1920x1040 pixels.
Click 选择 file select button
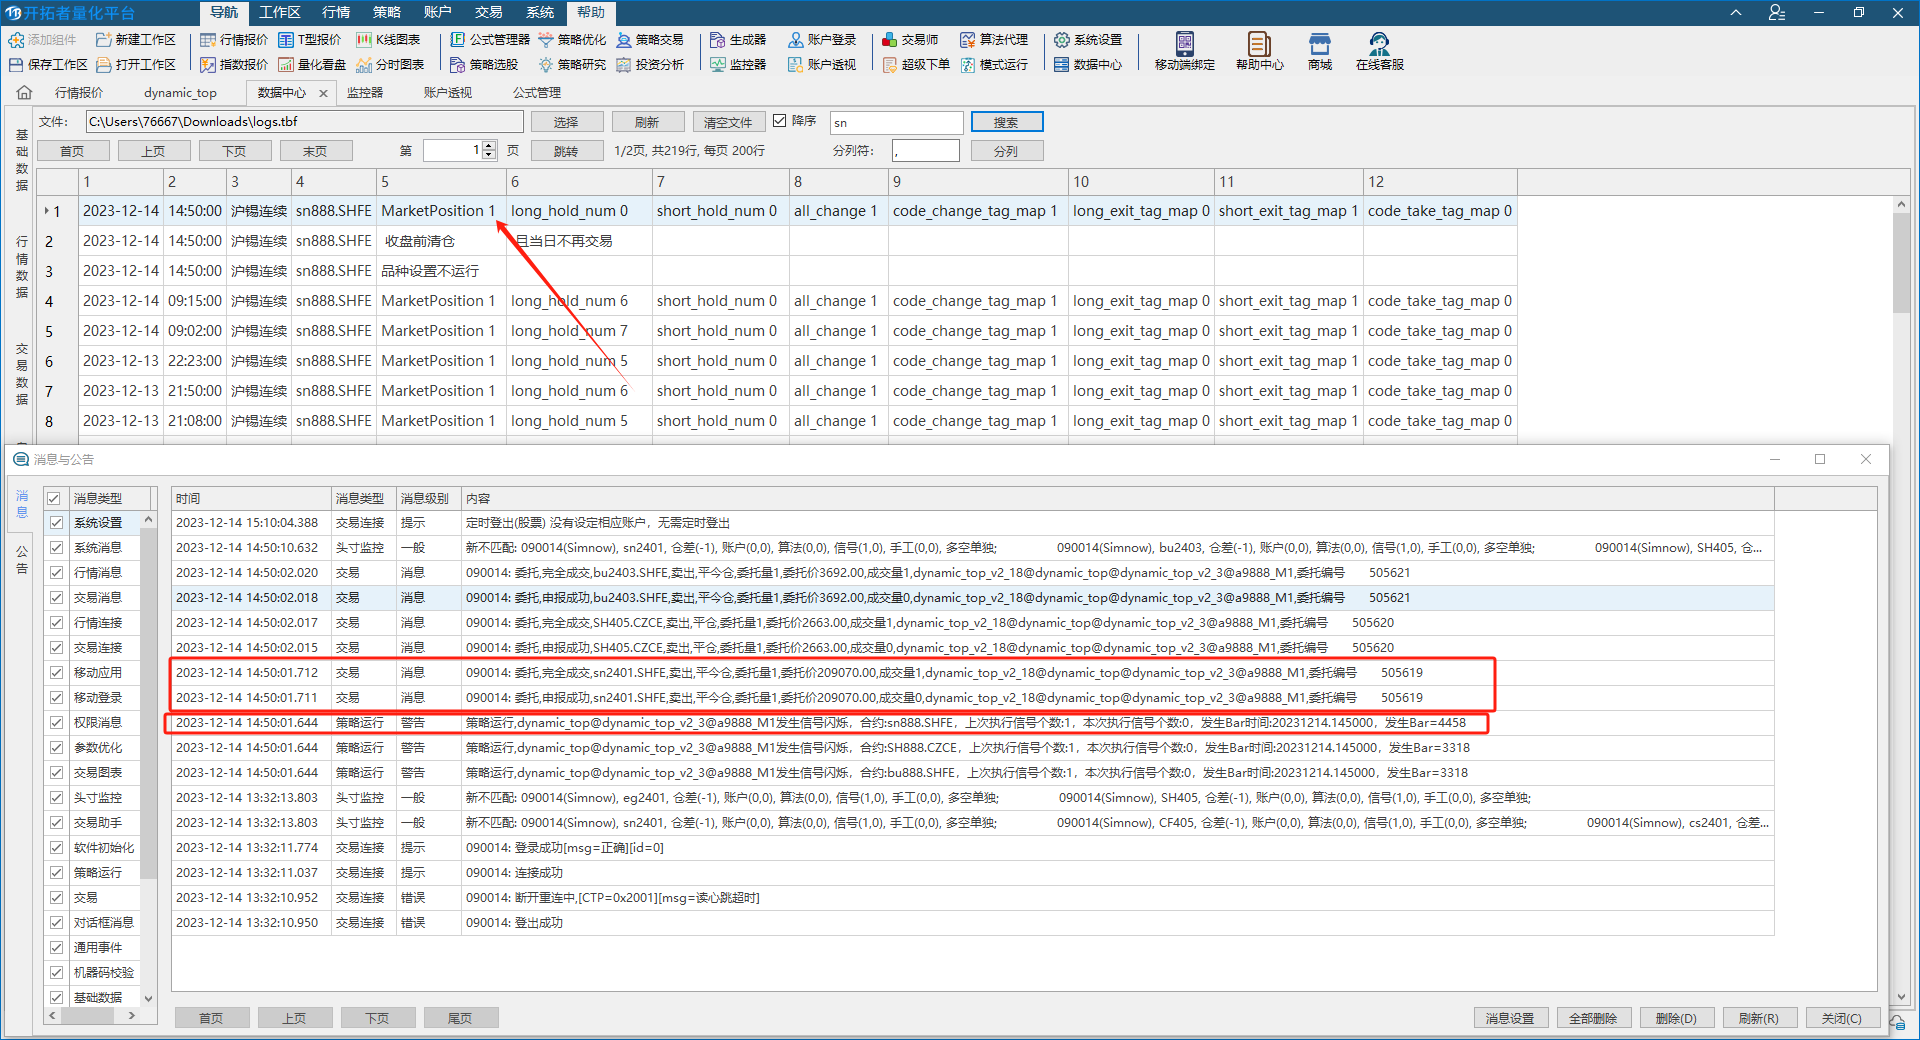(x=566, y=122)
